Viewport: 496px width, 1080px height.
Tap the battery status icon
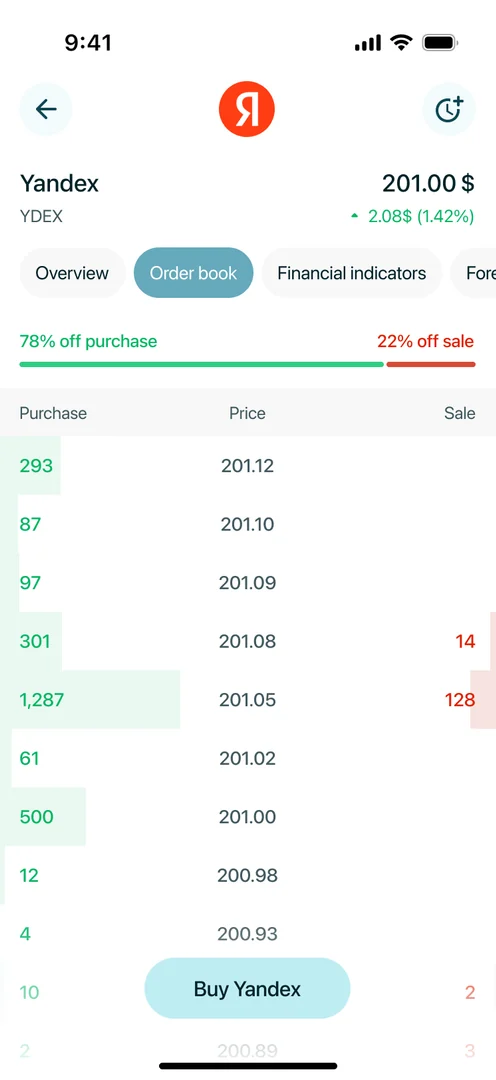(441, 43)
